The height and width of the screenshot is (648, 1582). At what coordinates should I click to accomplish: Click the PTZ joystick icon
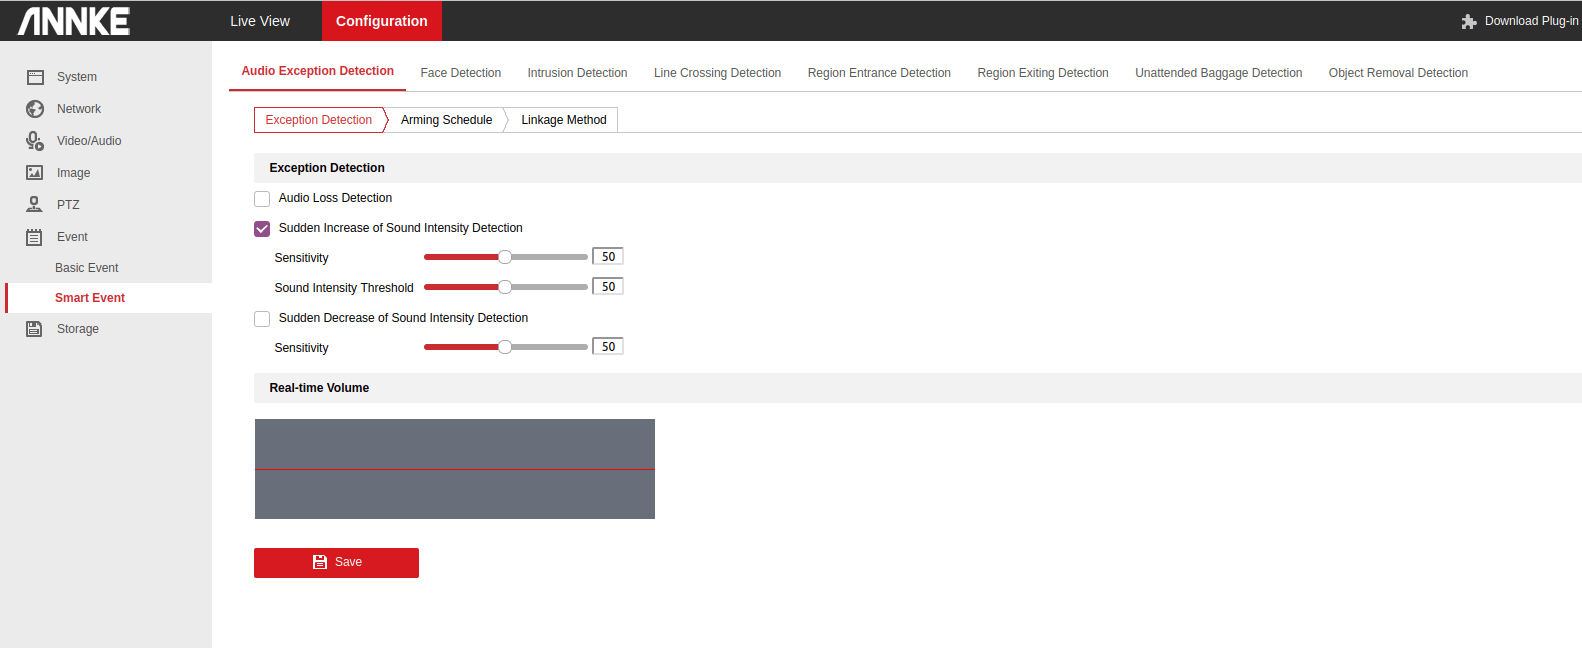pyautogui.click(x=35, y=205)
